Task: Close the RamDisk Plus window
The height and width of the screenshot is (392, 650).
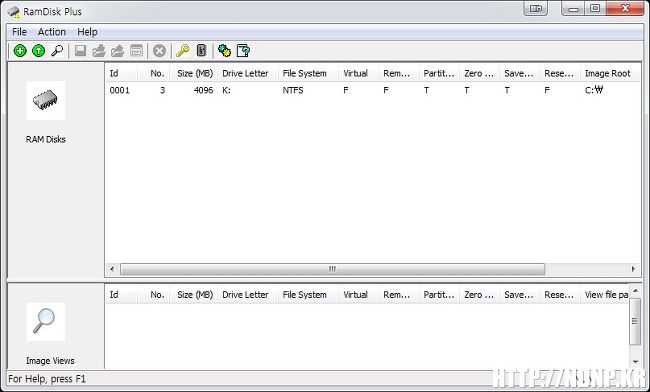Action: point(625,8)
